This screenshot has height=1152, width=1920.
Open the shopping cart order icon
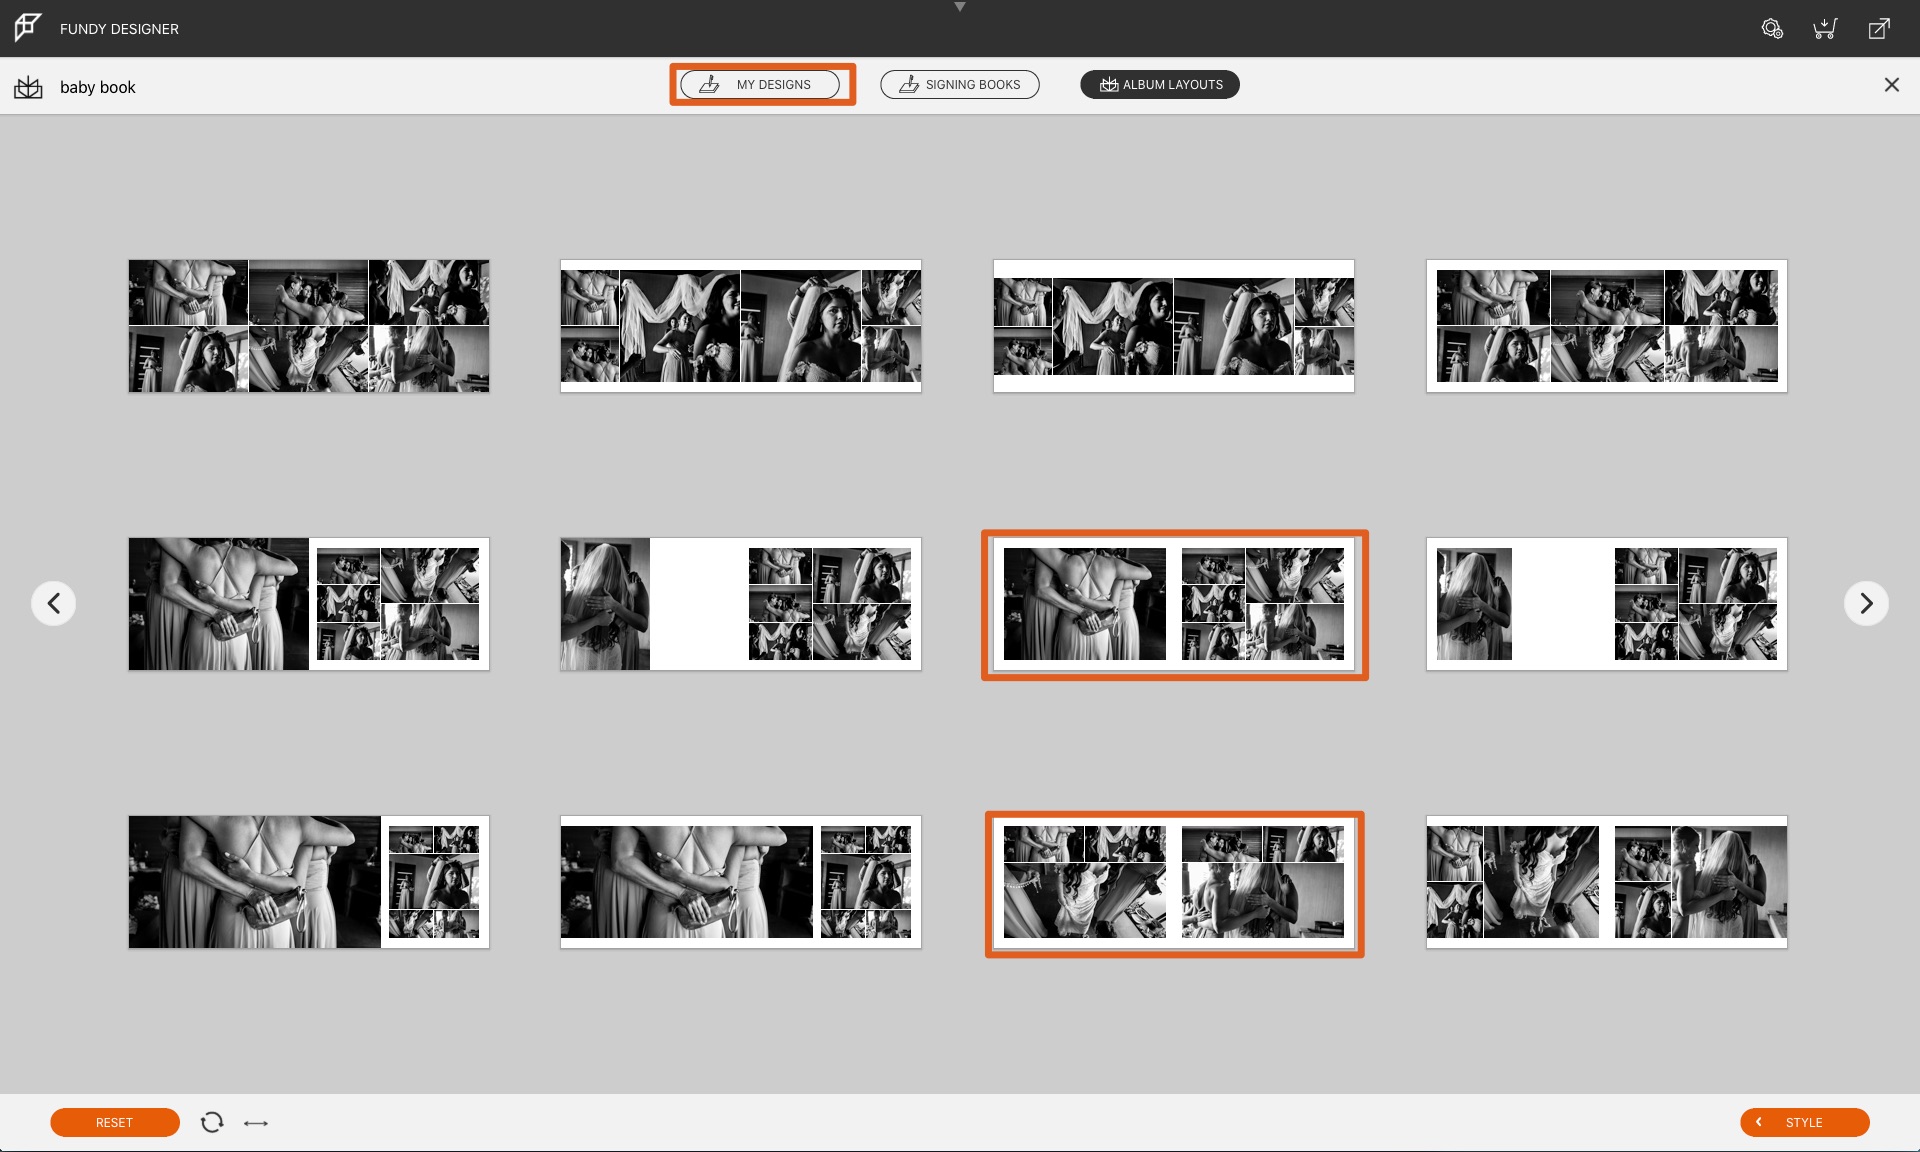[x=1825, y=29]
